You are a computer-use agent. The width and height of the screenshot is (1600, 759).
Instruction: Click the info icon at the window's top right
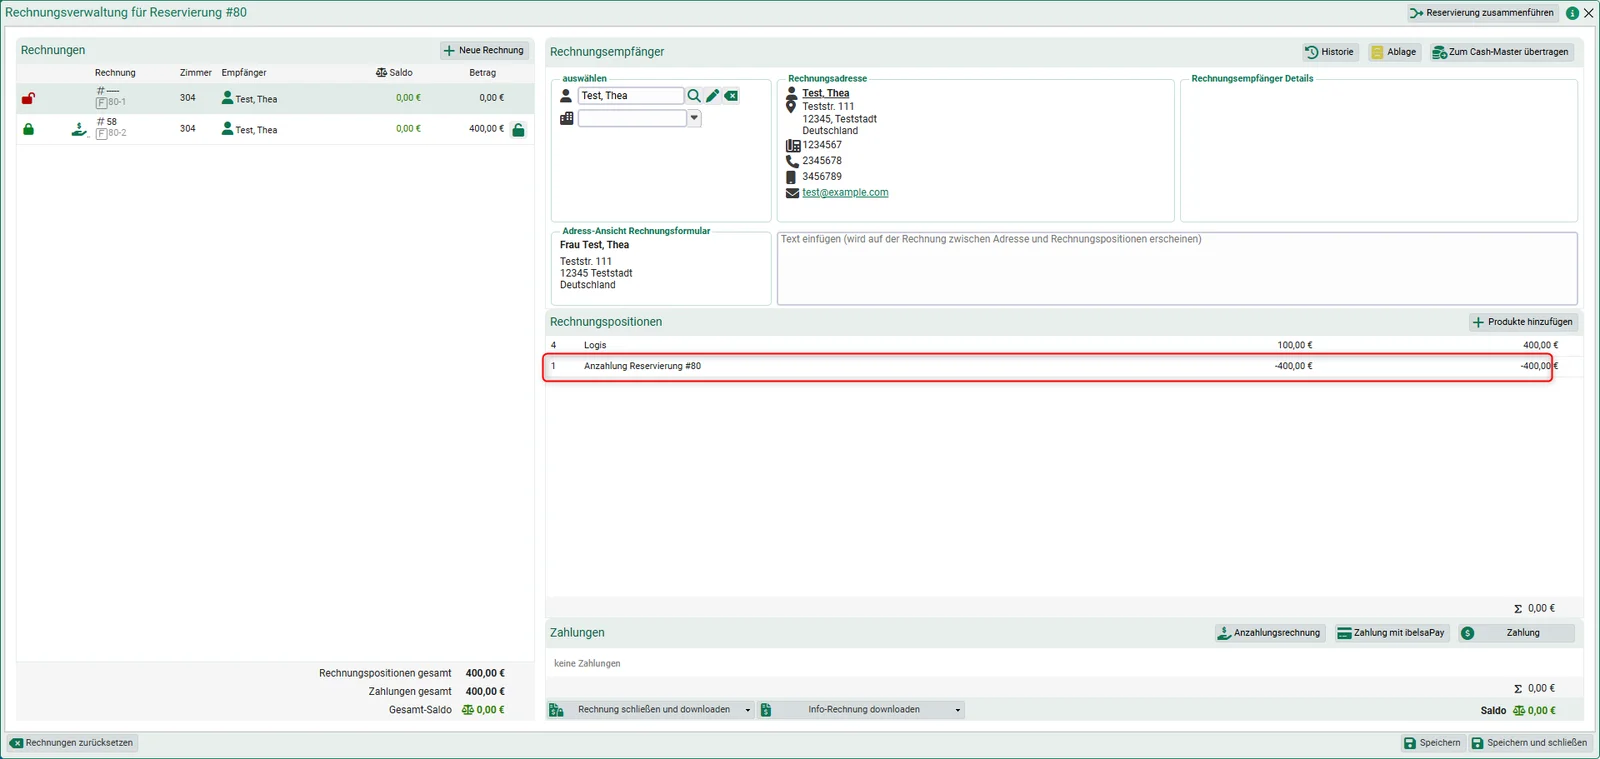tap(1572, 13)
